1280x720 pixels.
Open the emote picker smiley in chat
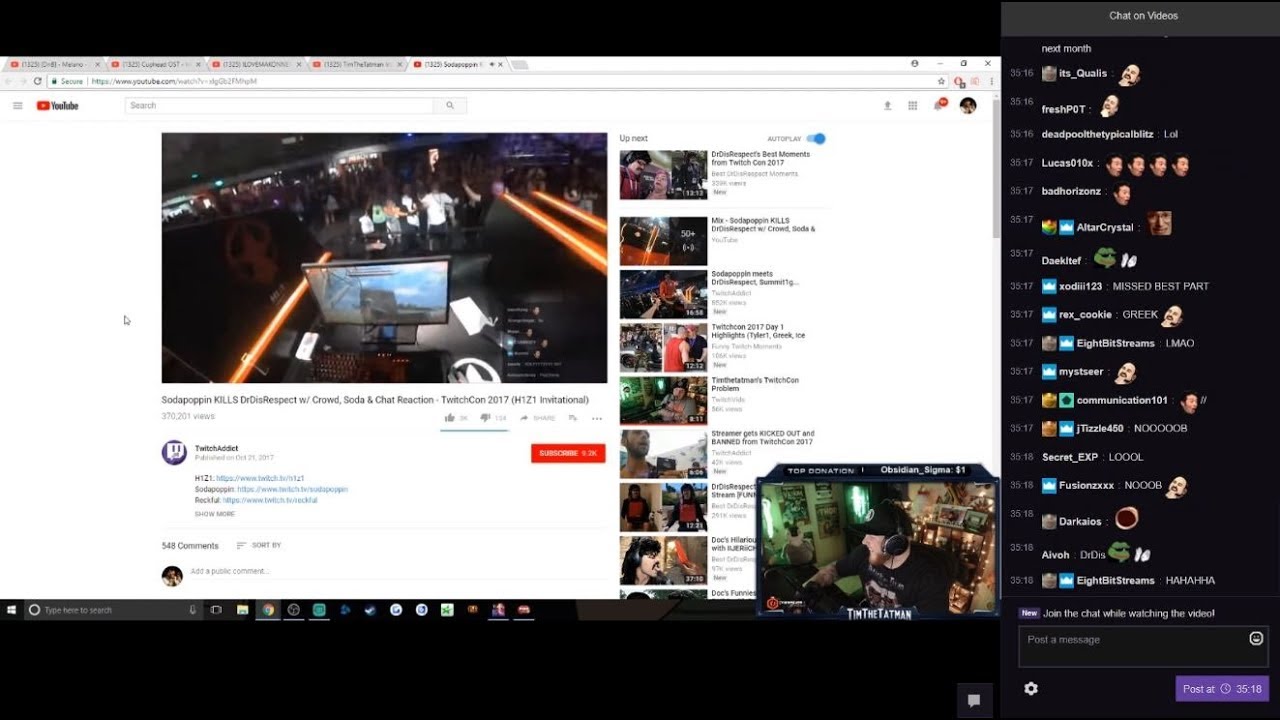[x=1256, y=638]
